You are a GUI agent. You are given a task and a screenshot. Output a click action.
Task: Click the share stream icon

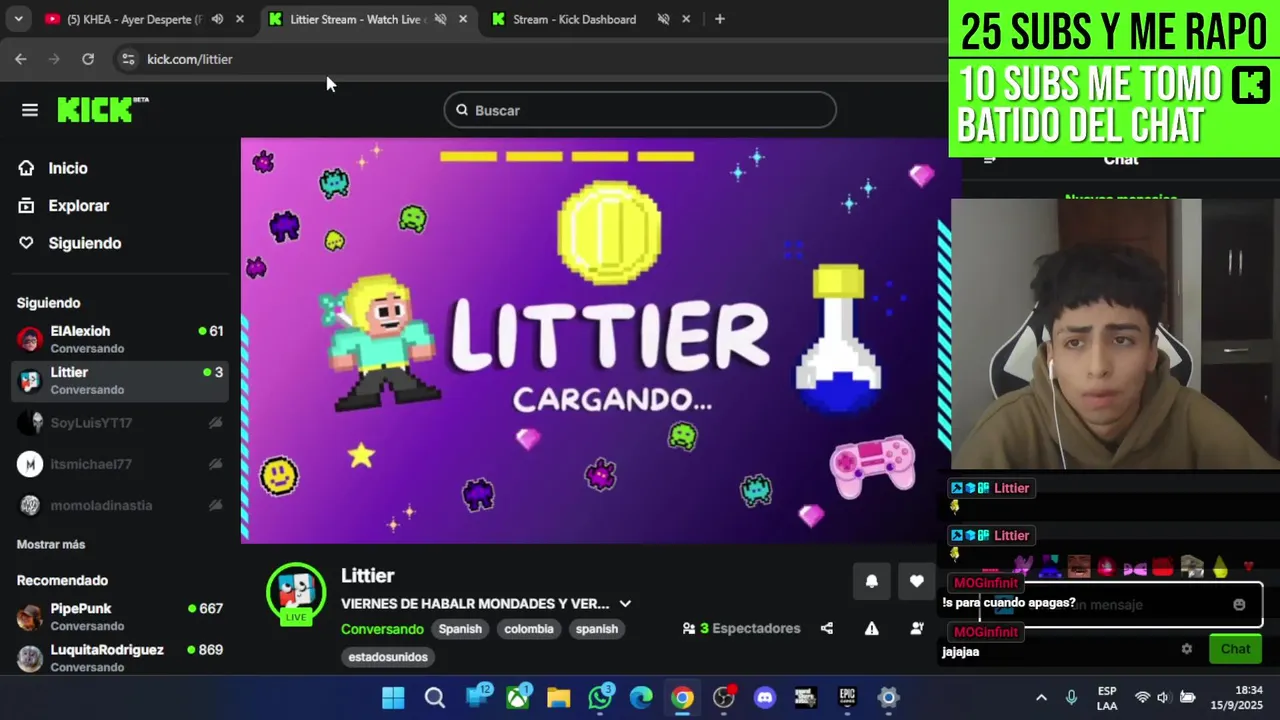827,629
